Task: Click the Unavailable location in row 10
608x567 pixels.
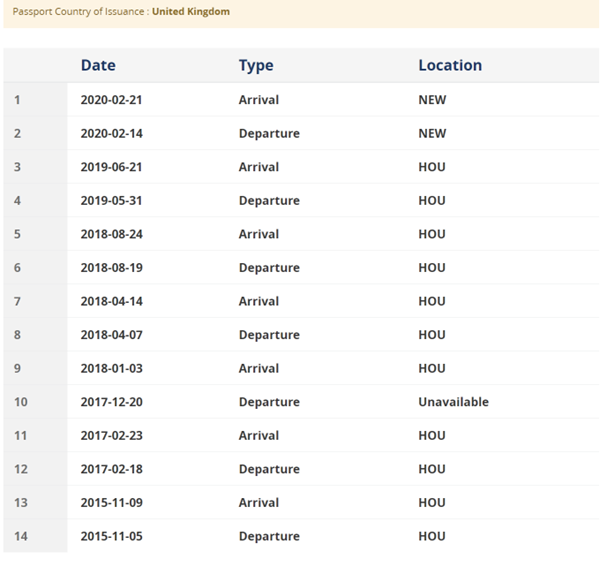Action: [453, 402]
